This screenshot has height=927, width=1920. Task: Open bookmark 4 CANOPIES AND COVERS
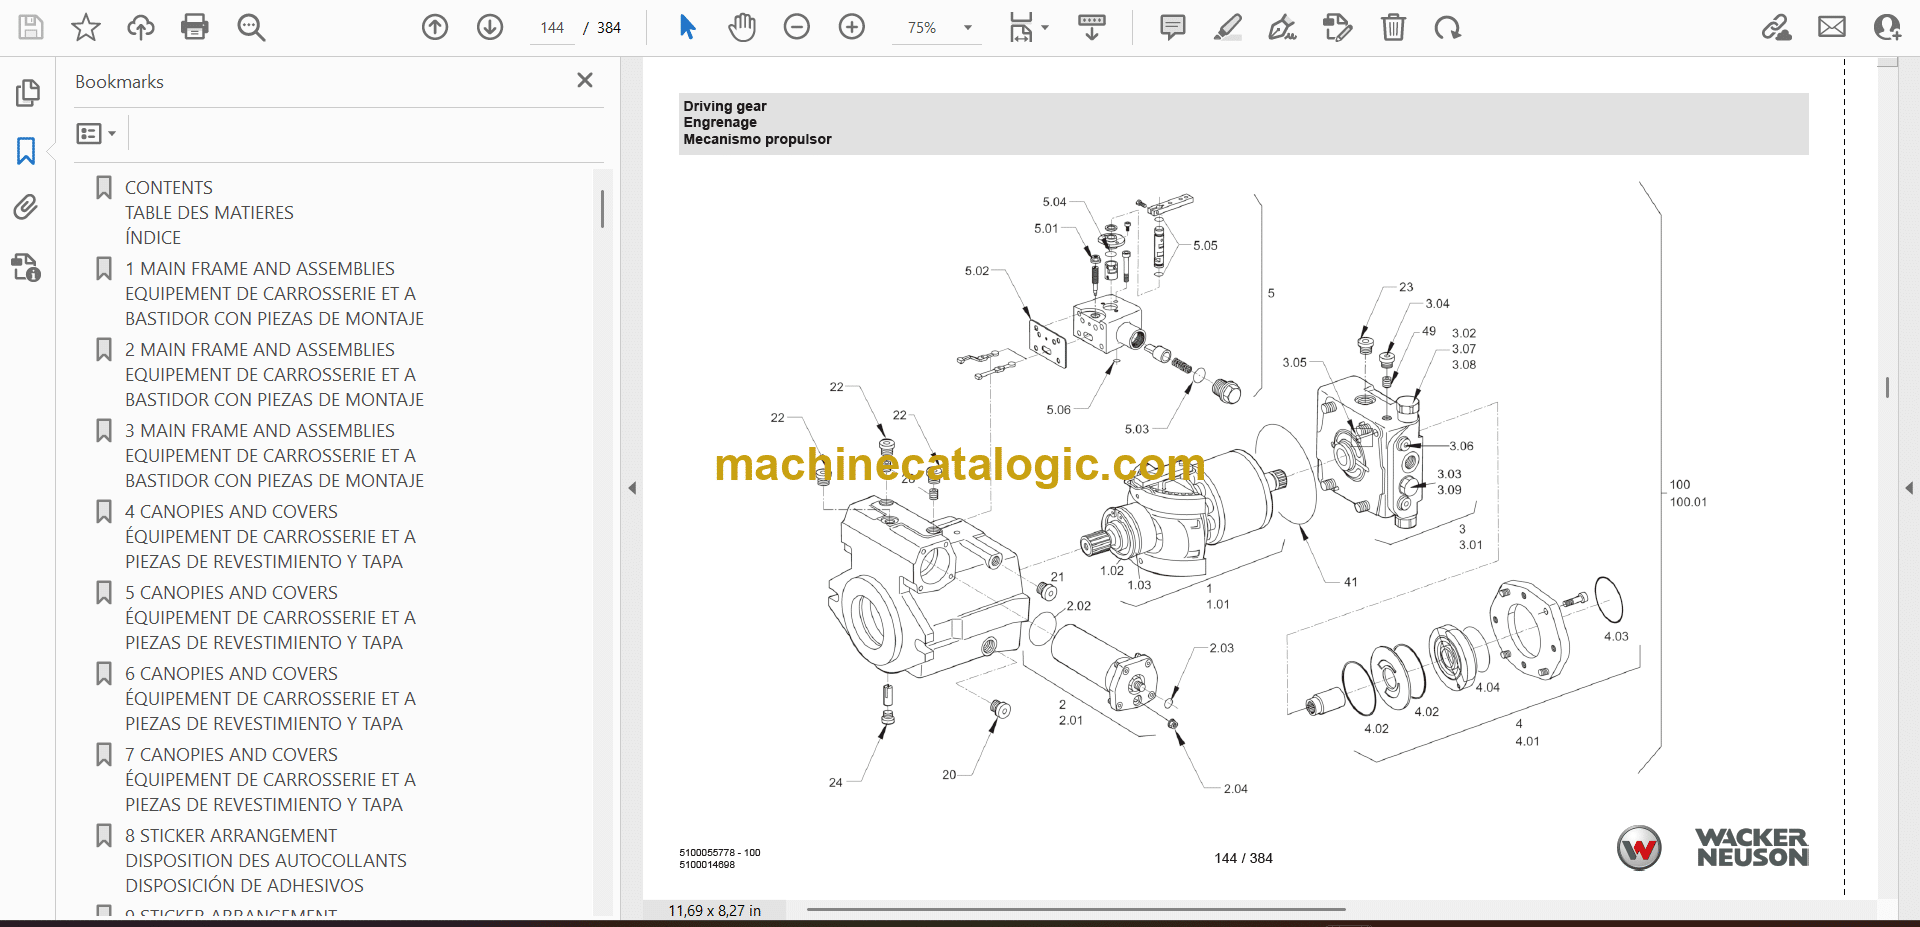coord(231,511)
